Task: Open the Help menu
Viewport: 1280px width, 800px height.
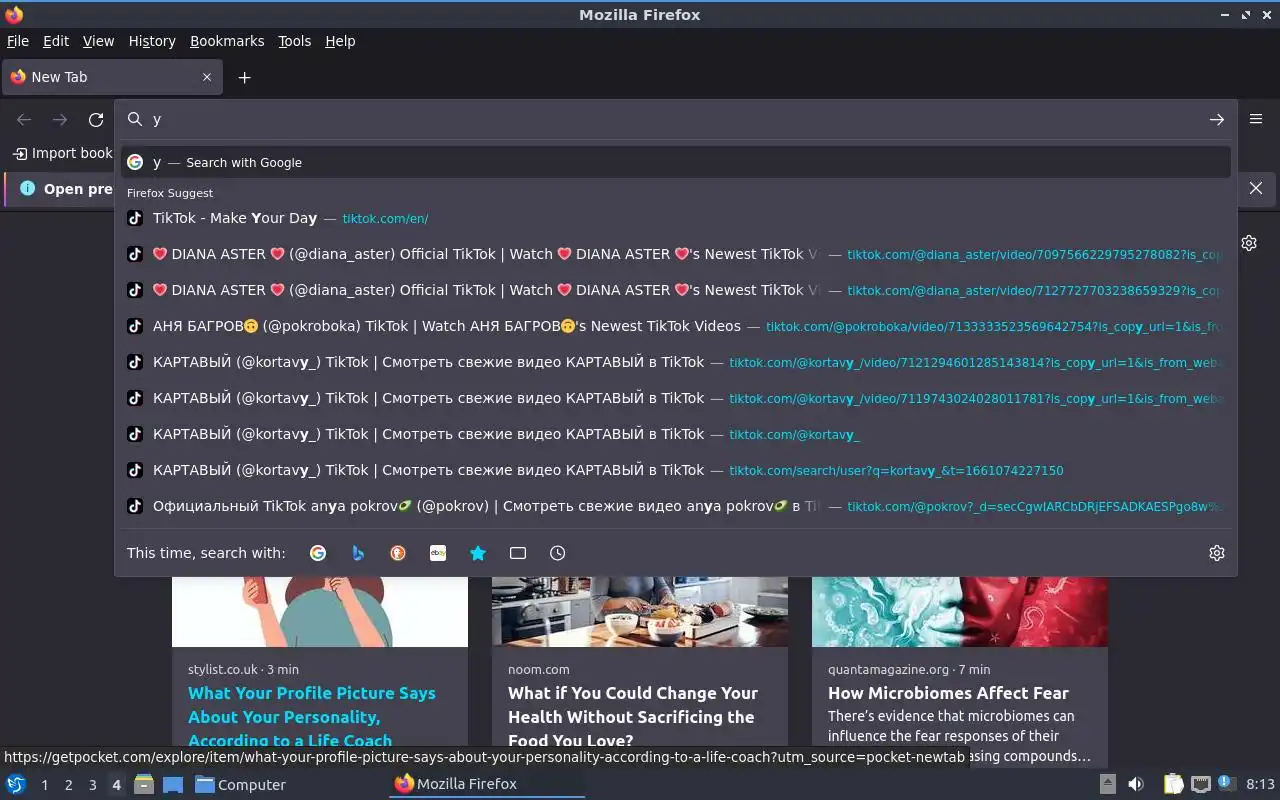Action: pyautogui.click(x=340, y=41)
